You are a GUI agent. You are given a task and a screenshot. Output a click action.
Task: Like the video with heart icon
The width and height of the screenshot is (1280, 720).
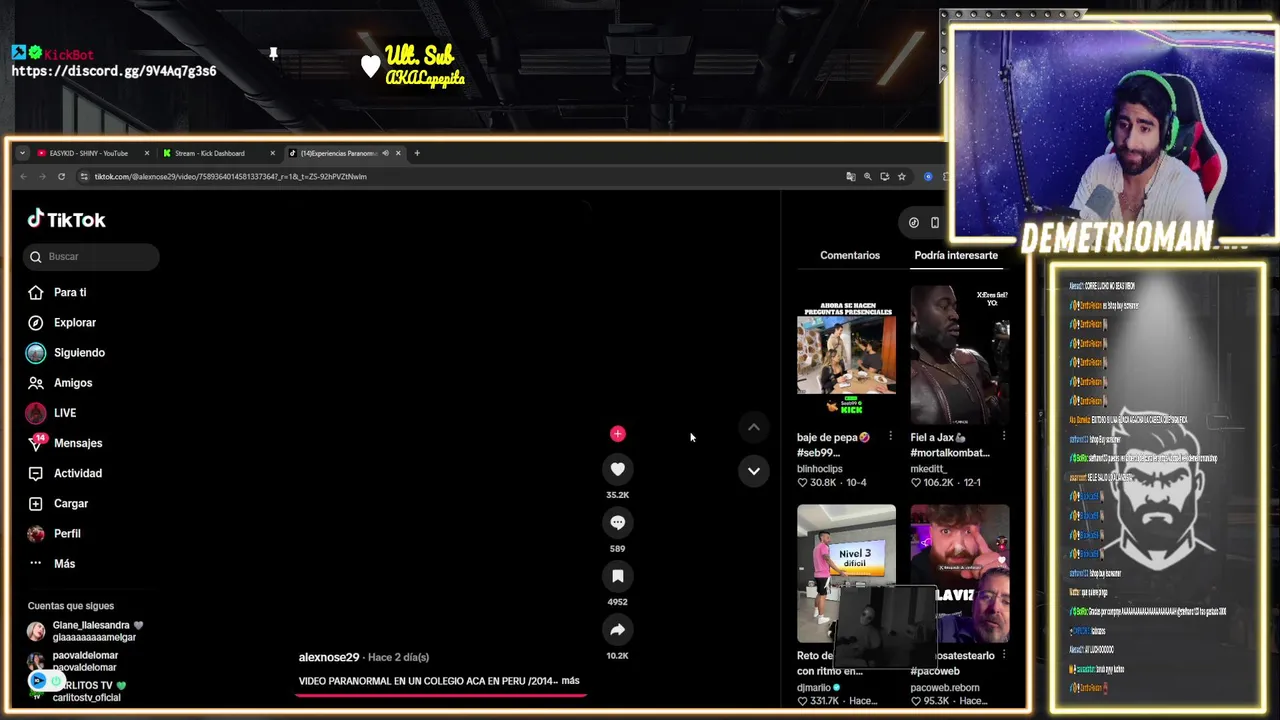tap(617, 469)
